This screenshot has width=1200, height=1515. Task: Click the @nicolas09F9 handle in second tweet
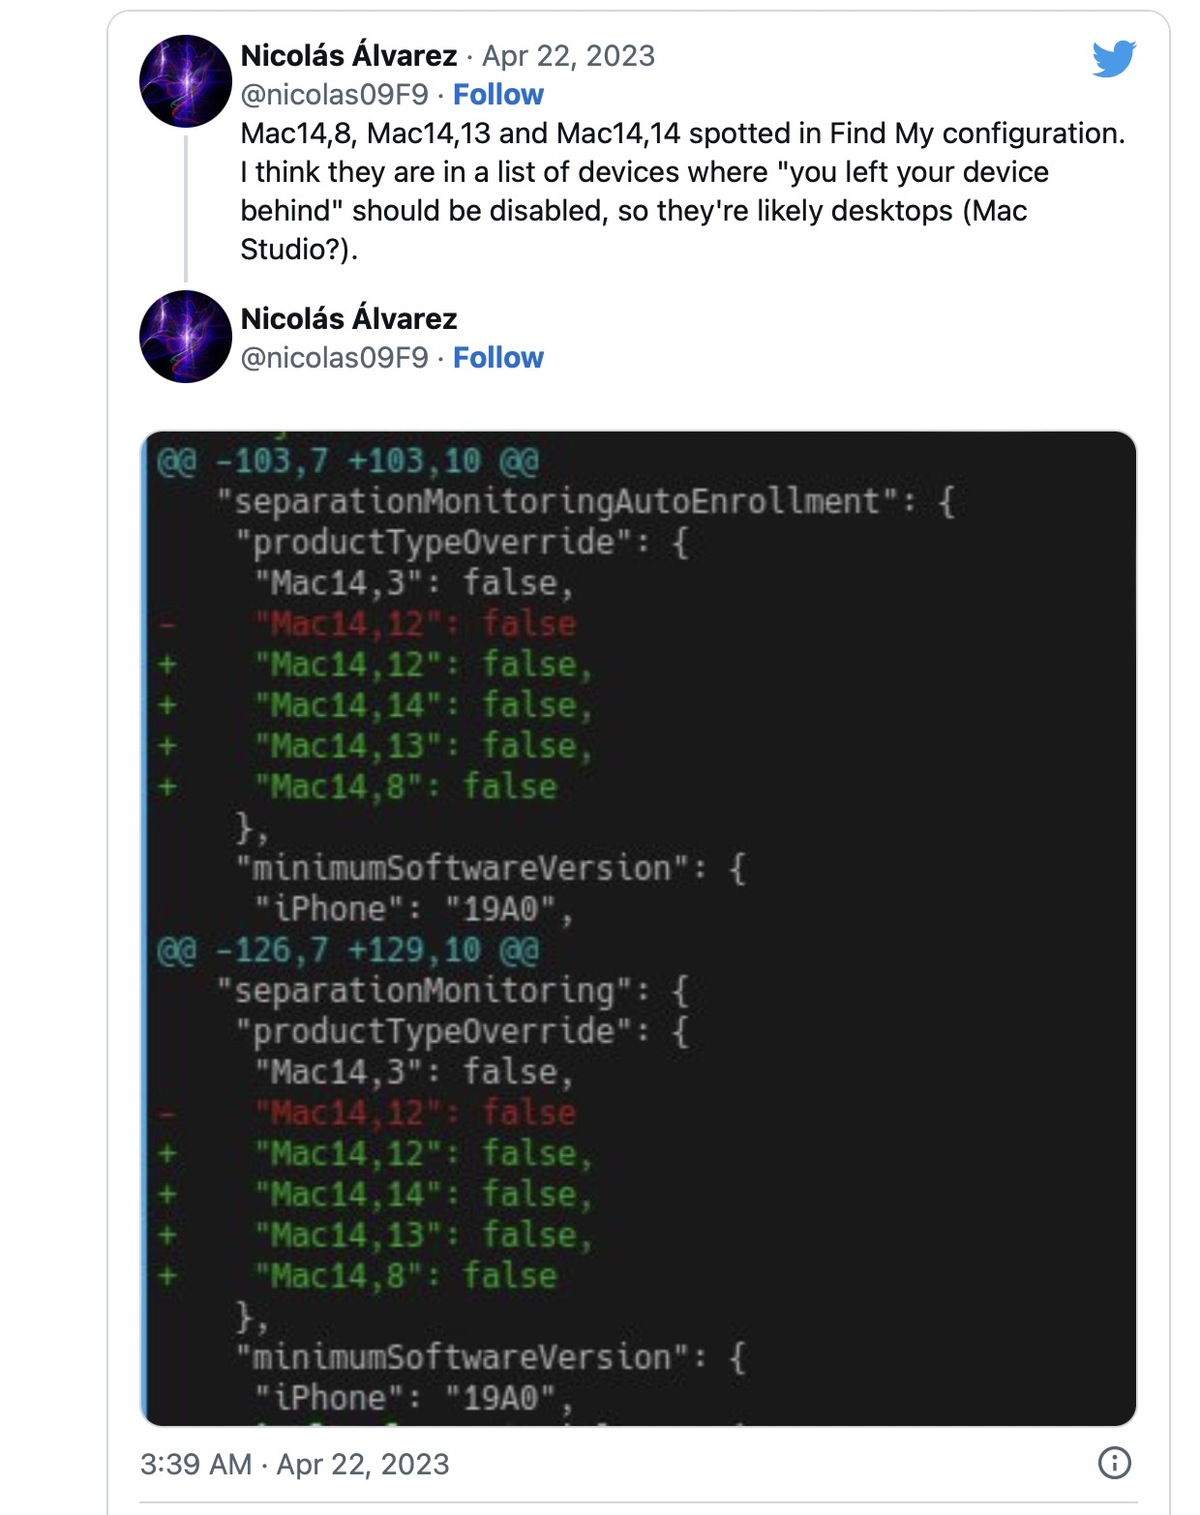(x=334, y=357)
